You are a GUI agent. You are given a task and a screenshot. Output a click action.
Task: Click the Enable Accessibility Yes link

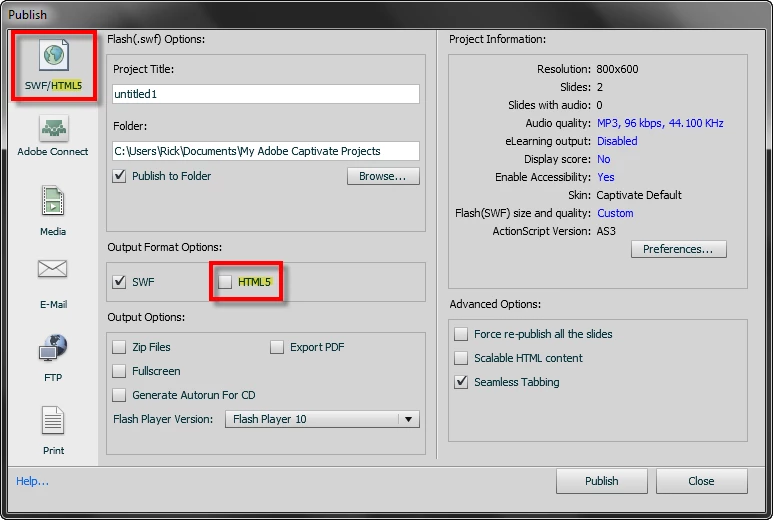tap(605, 177)
